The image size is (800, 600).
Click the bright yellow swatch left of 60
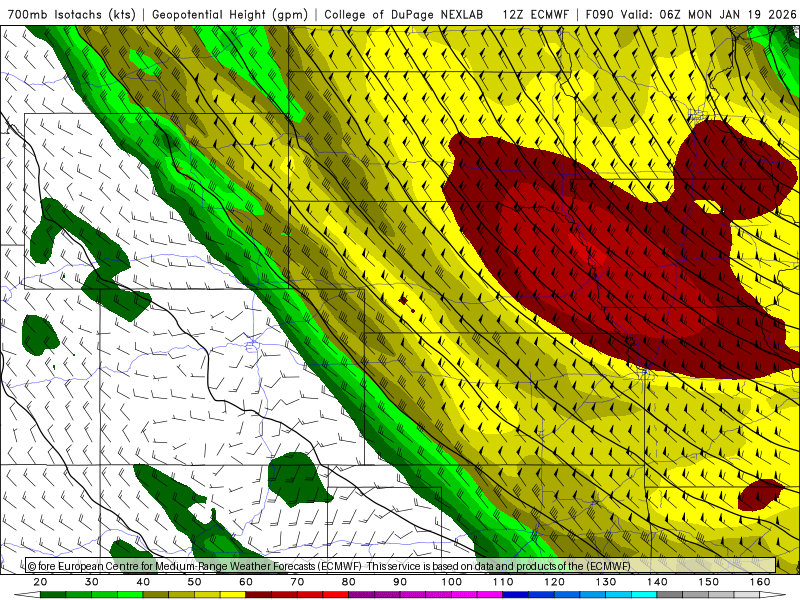(233, 595)
